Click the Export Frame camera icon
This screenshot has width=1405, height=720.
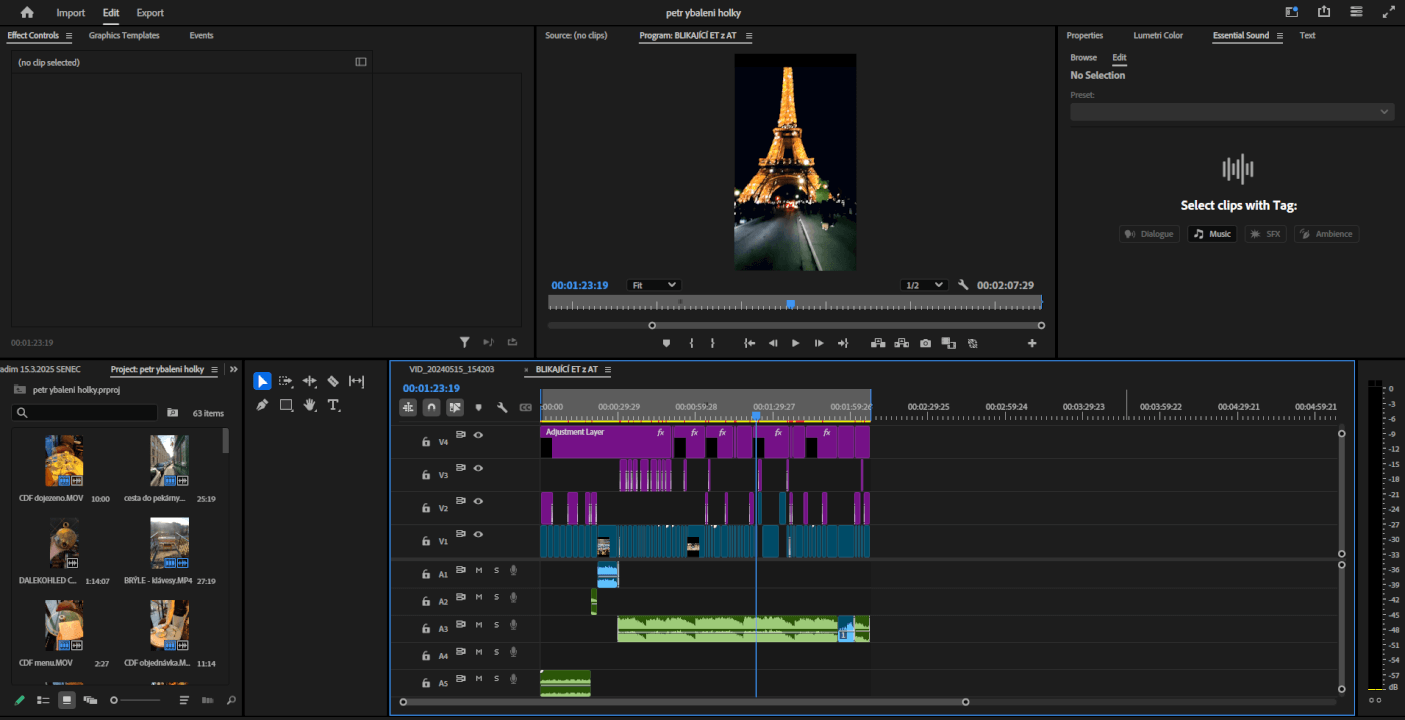pyautogui.click(x=925, y=343)
